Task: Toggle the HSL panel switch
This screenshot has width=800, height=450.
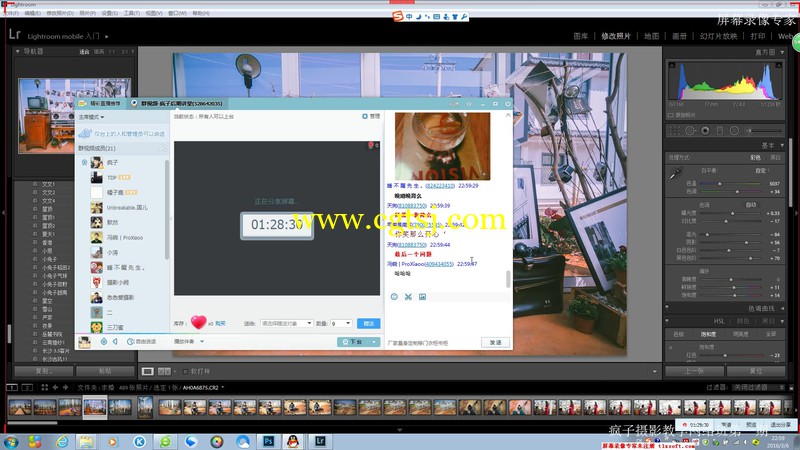Action: [667, 321]
